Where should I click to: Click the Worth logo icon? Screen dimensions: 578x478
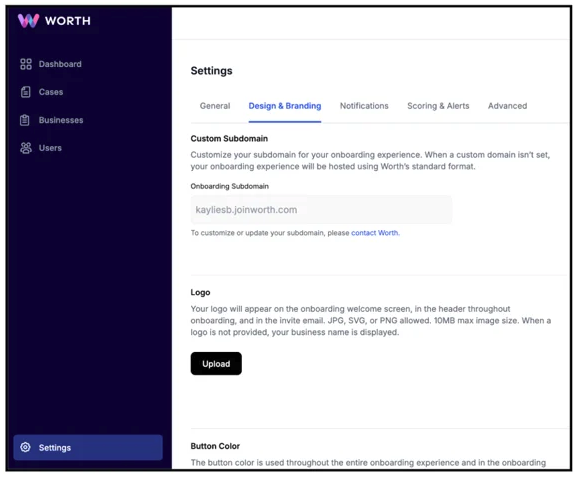coord(28,21)
